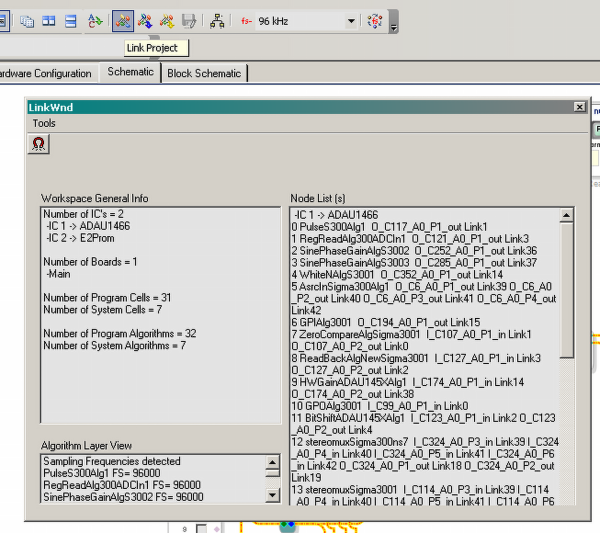
Task: Open the 96 kHz sample rate dropdown
Action: point(350,20)
